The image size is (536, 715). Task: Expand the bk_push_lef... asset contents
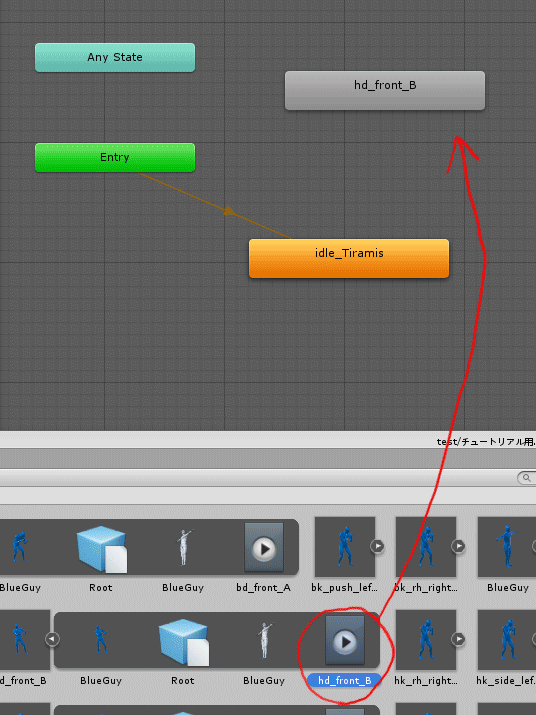pyautogui.click(x=377, y=546)
